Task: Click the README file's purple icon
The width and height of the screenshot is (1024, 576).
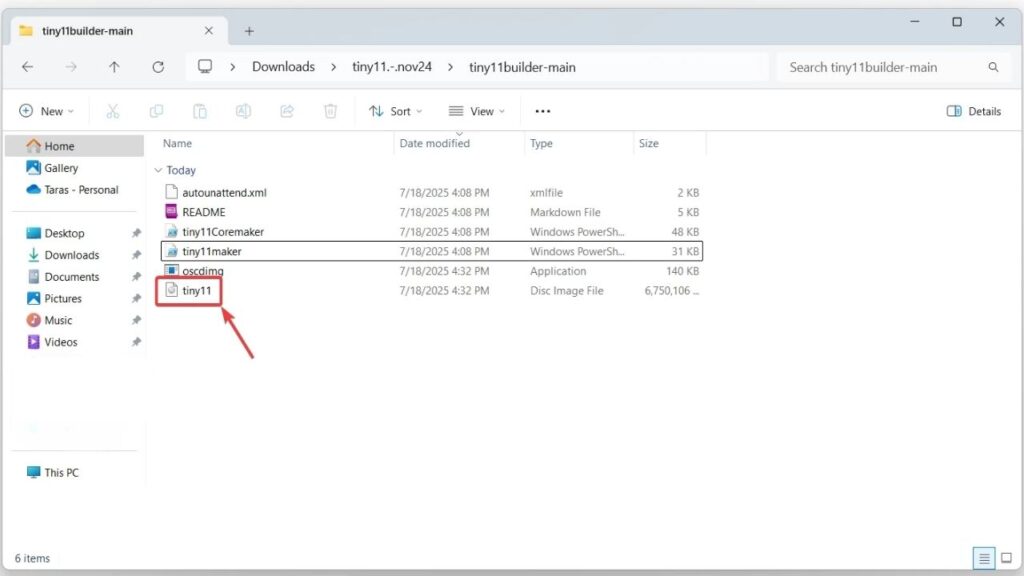Action: pos(171,212)
